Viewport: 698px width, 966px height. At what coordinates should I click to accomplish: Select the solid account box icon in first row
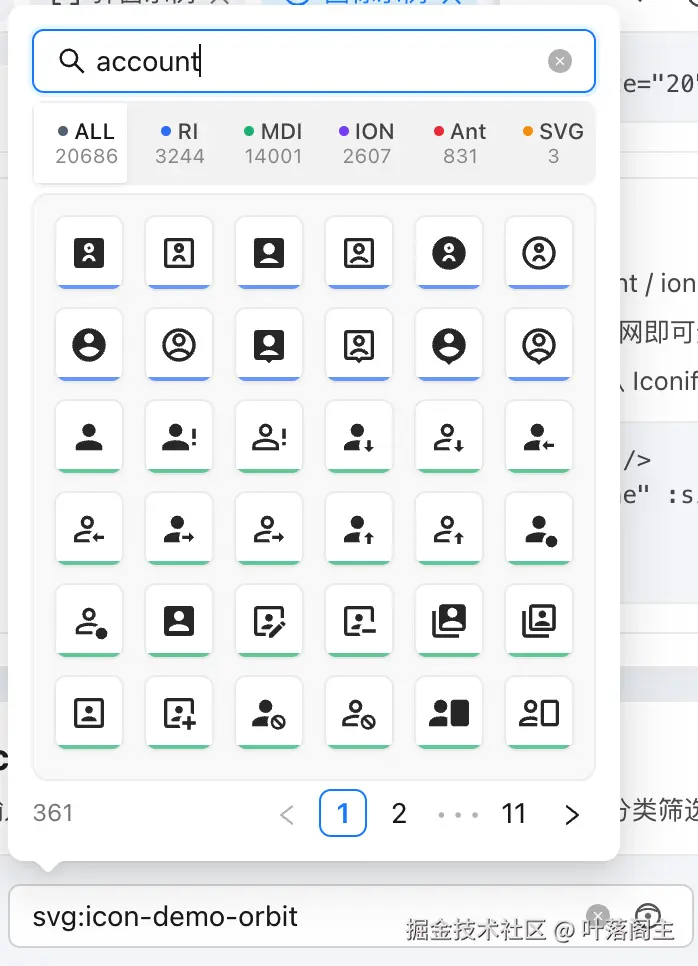pyautogui.click(x=89, y=253)
